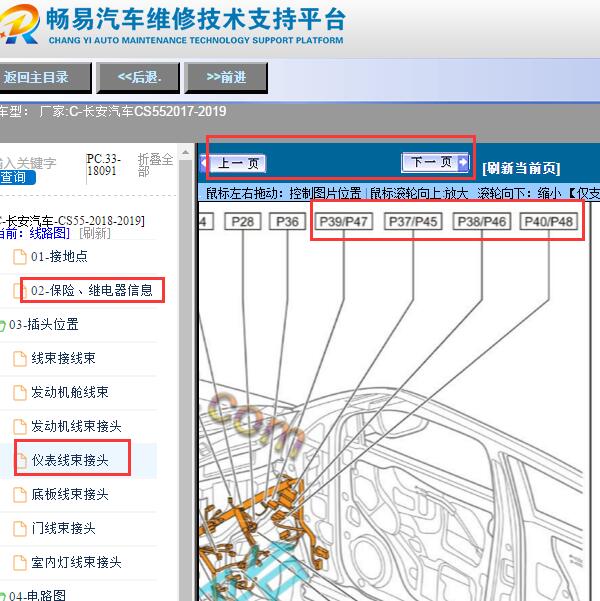Click the sidebar scrollbar up arrow

186,152
